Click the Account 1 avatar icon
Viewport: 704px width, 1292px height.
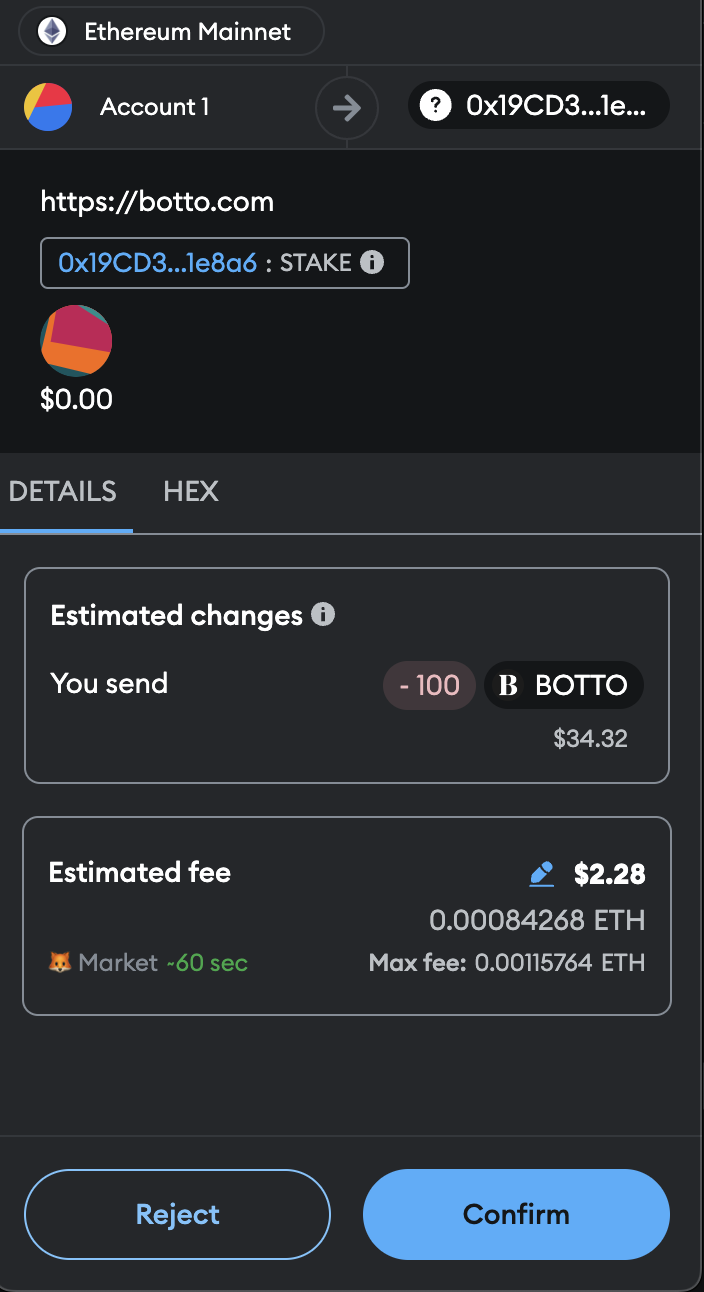tap(48, 107)
